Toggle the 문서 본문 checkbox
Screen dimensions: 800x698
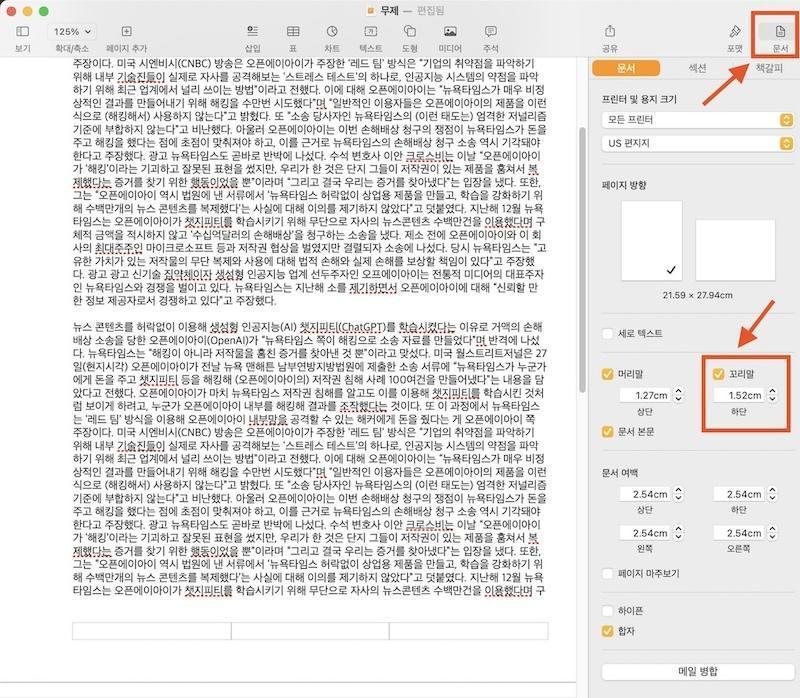(x=607, y=432)
